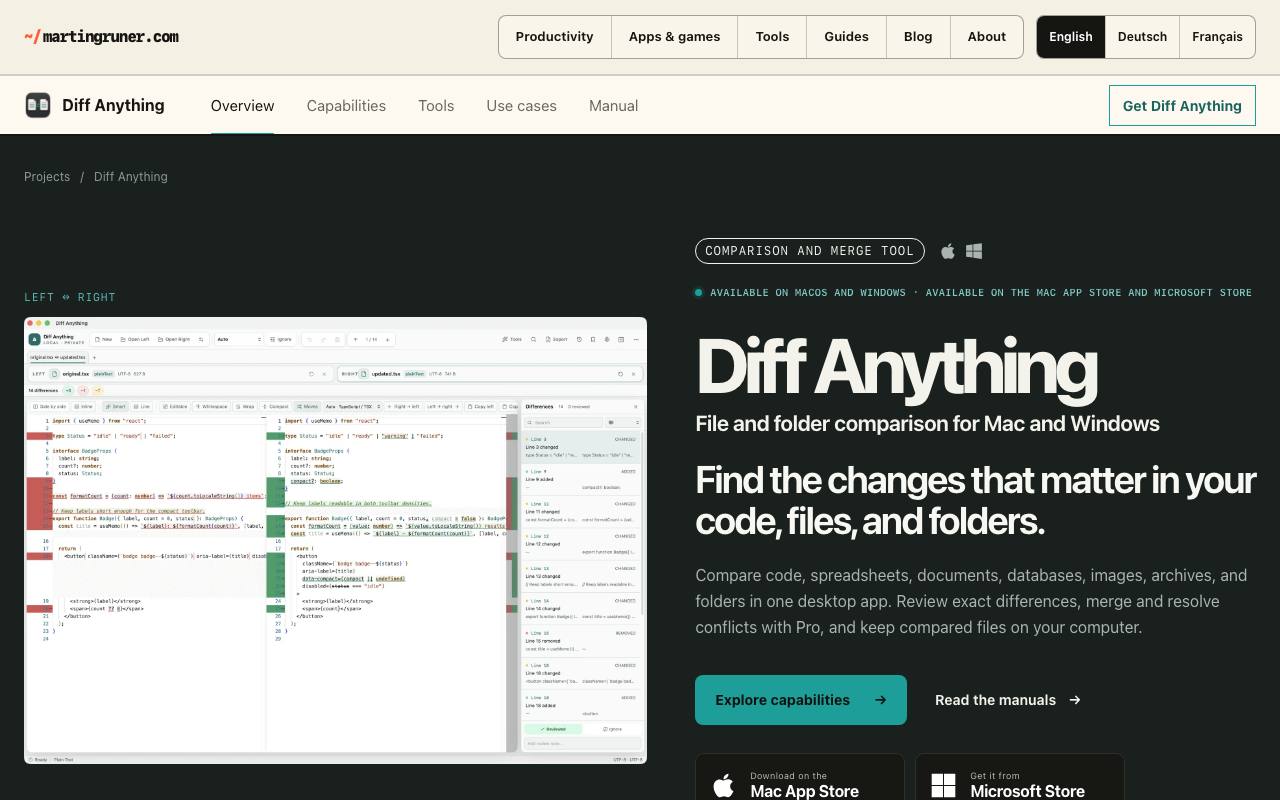Click the Apple logo on the Mac App Store button

(723, 785)
